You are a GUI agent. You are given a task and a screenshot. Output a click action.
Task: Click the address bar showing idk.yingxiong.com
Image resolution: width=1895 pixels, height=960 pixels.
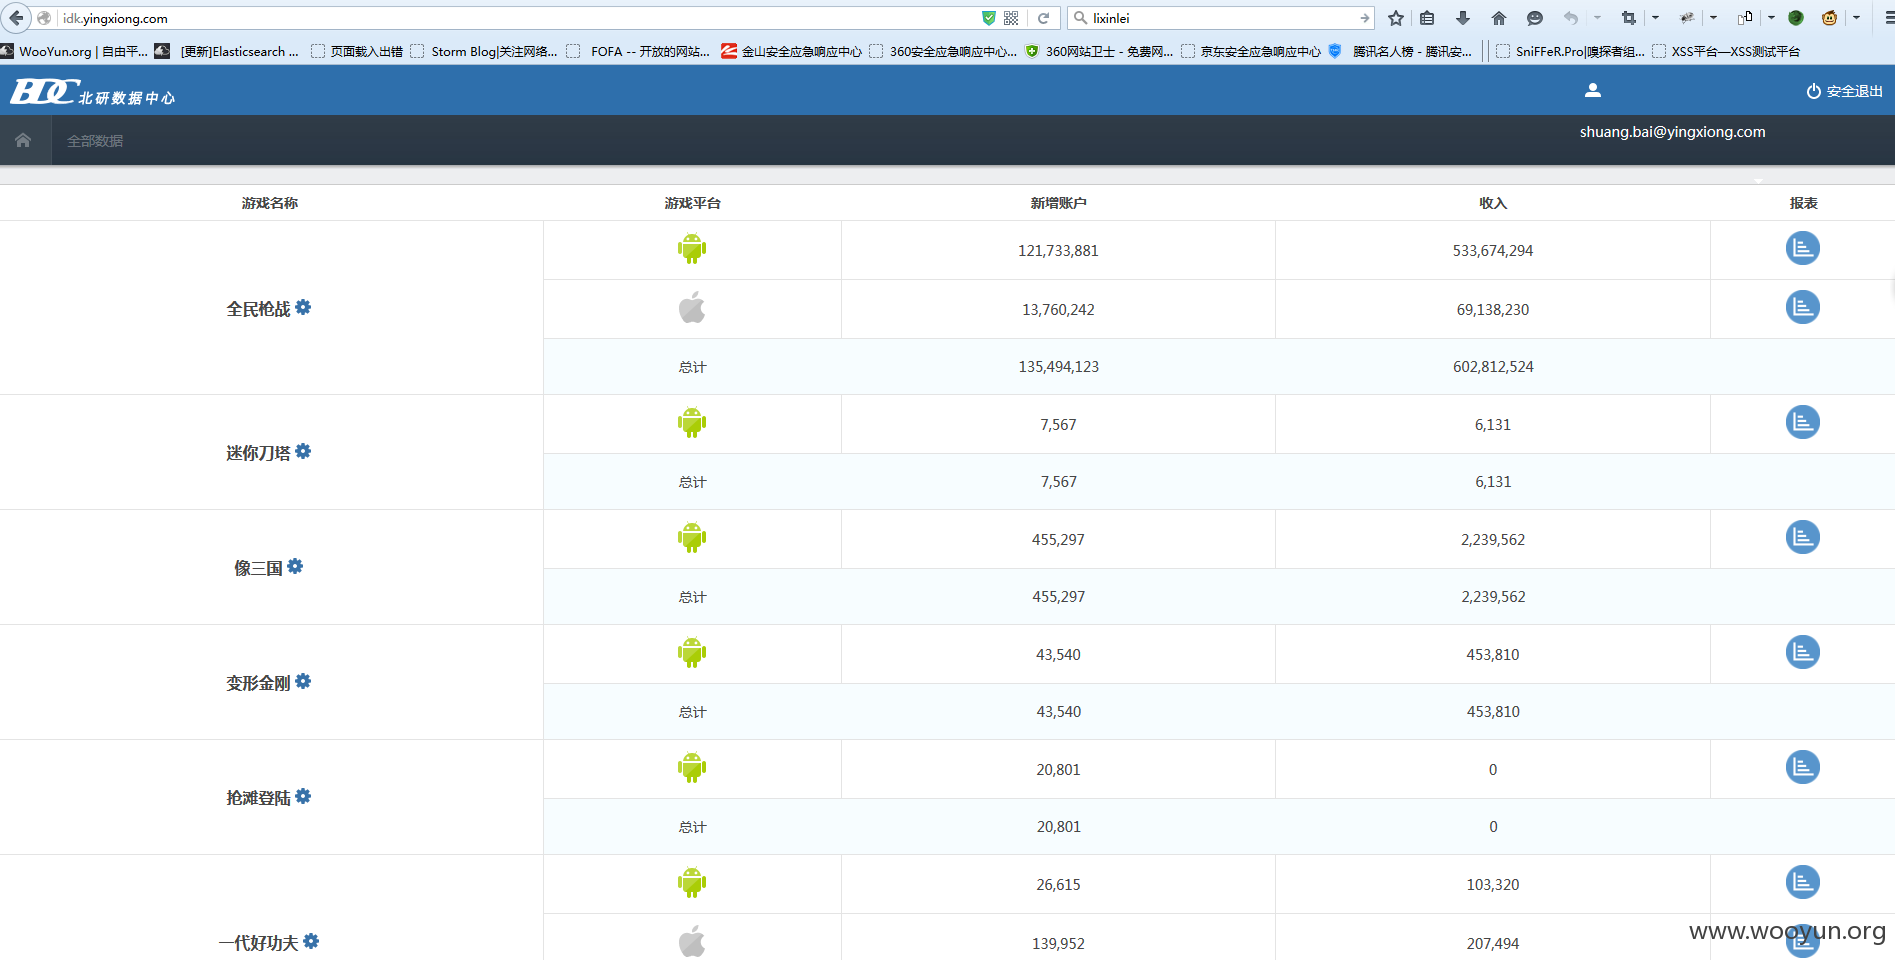point(520,18)
